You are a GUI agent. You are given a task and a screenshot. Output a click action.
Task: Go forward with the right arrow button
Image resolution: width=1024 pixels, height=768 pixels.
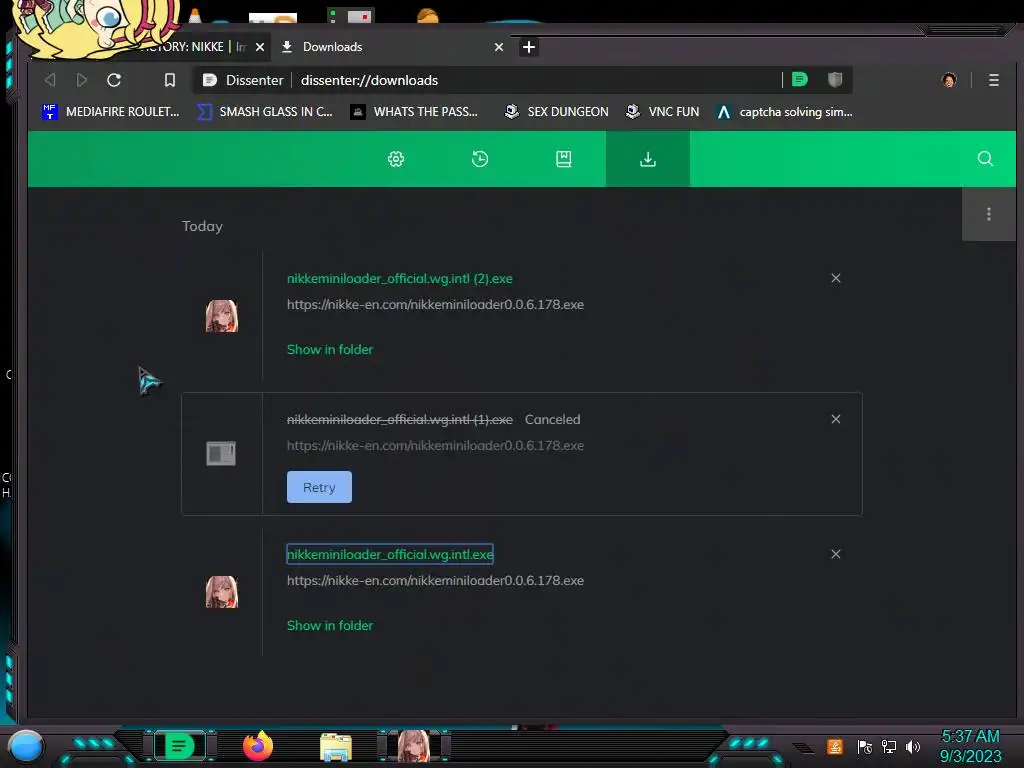(82, 80)
